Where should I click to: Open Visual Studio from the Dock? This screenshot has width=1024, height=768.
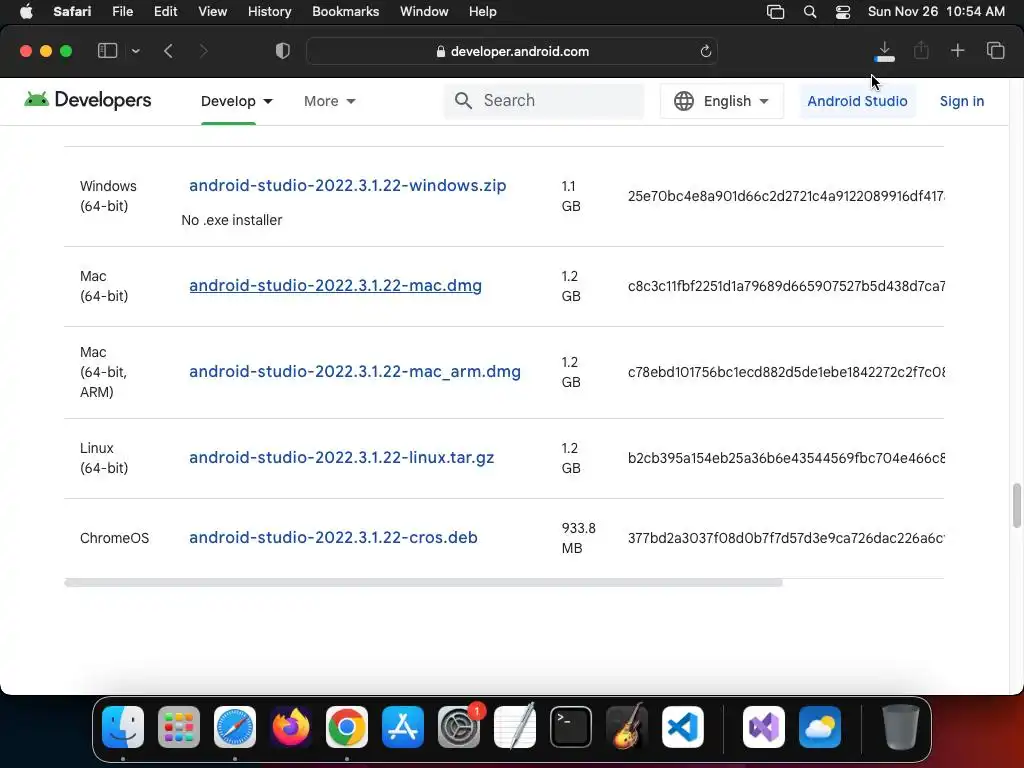[x=764, y=727]
